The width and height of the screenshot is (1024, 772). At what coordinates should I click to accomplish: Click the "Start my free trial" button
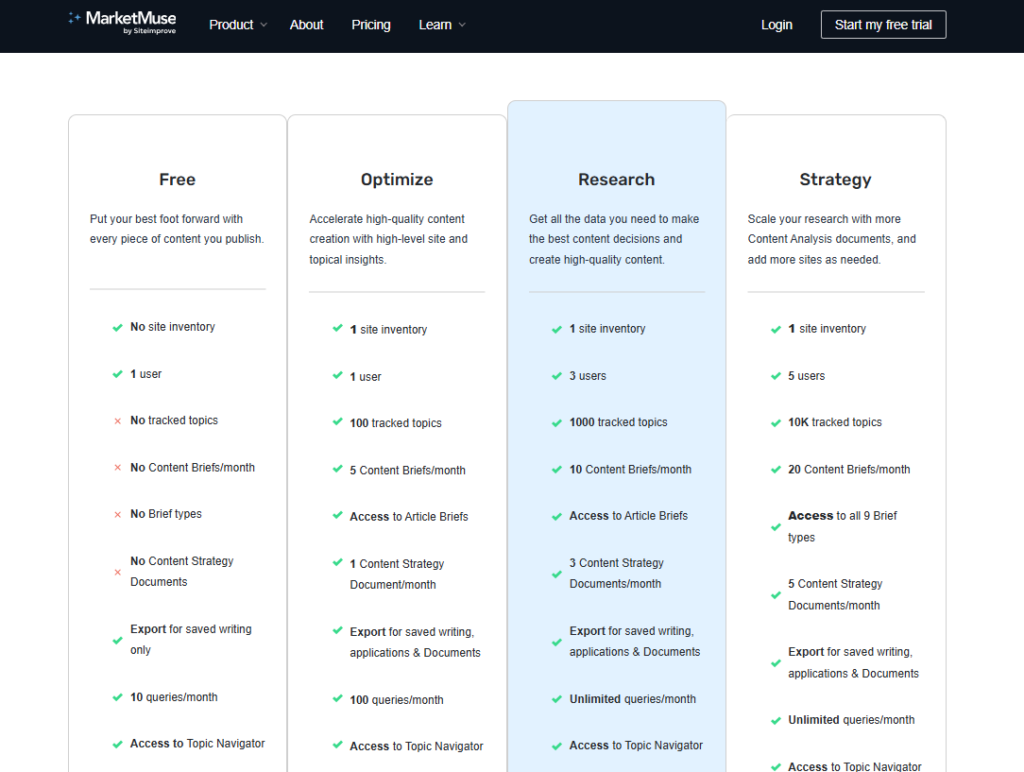pos(883,24)
